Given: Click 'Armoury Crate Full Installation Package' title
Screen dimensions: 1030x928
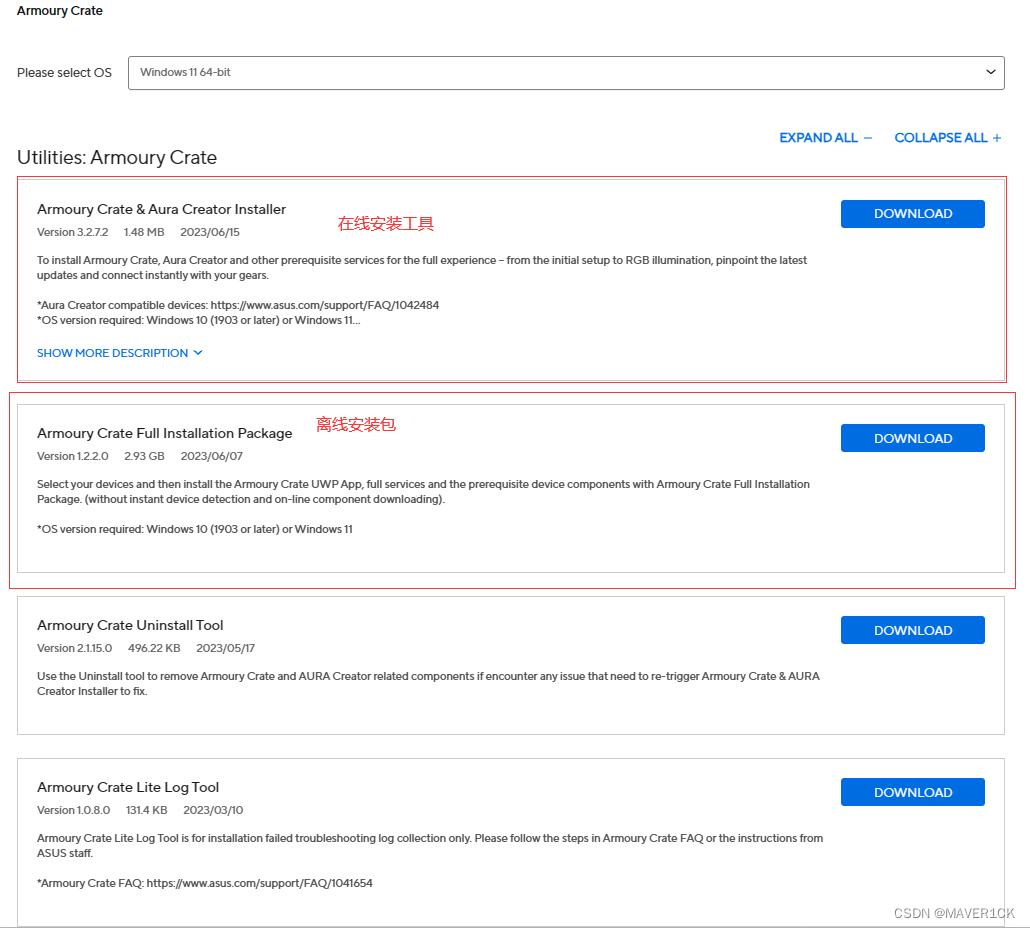Looking at the screenshot, I should 165,433.
